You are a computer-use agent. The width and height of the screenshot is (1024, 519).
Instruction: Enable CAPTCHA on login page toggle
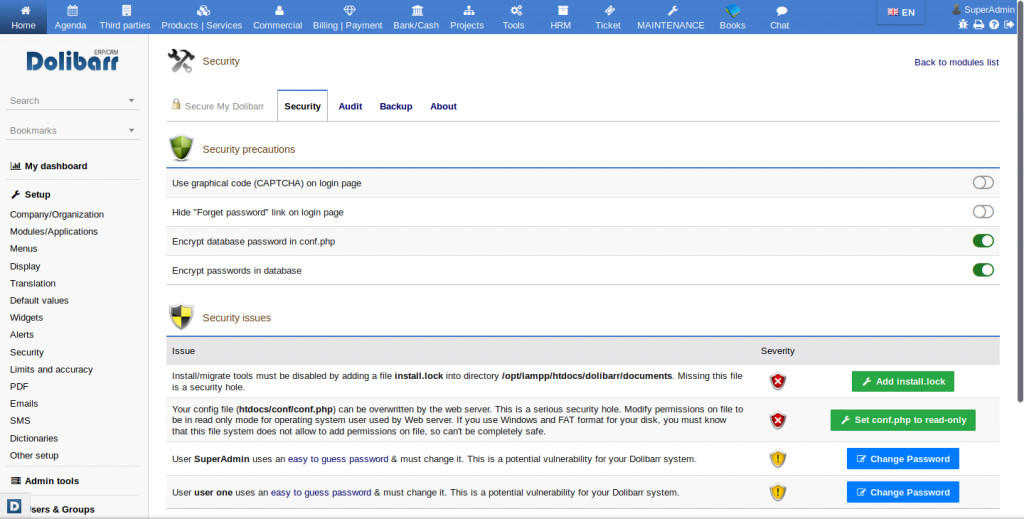point(983,183)
